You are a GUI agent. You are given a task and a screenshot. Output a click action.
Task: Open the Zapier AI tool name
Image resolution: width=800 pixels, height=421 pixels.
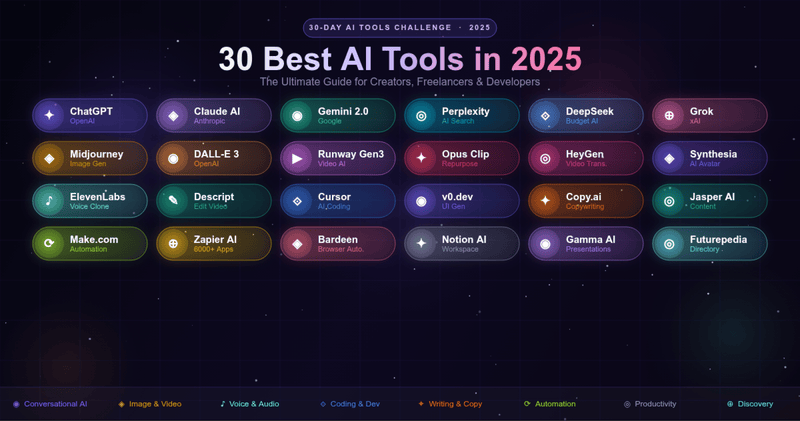point(215,239)
